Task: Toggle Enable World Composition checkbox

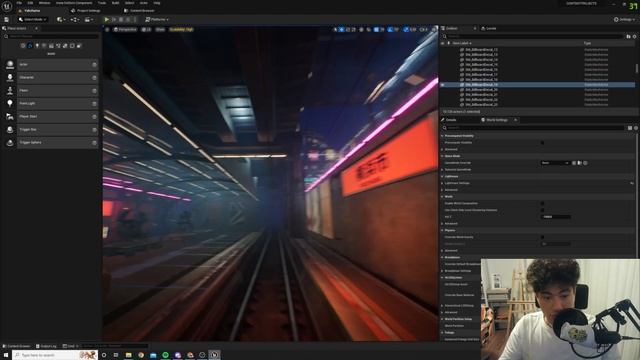Action: click(542, 203)
